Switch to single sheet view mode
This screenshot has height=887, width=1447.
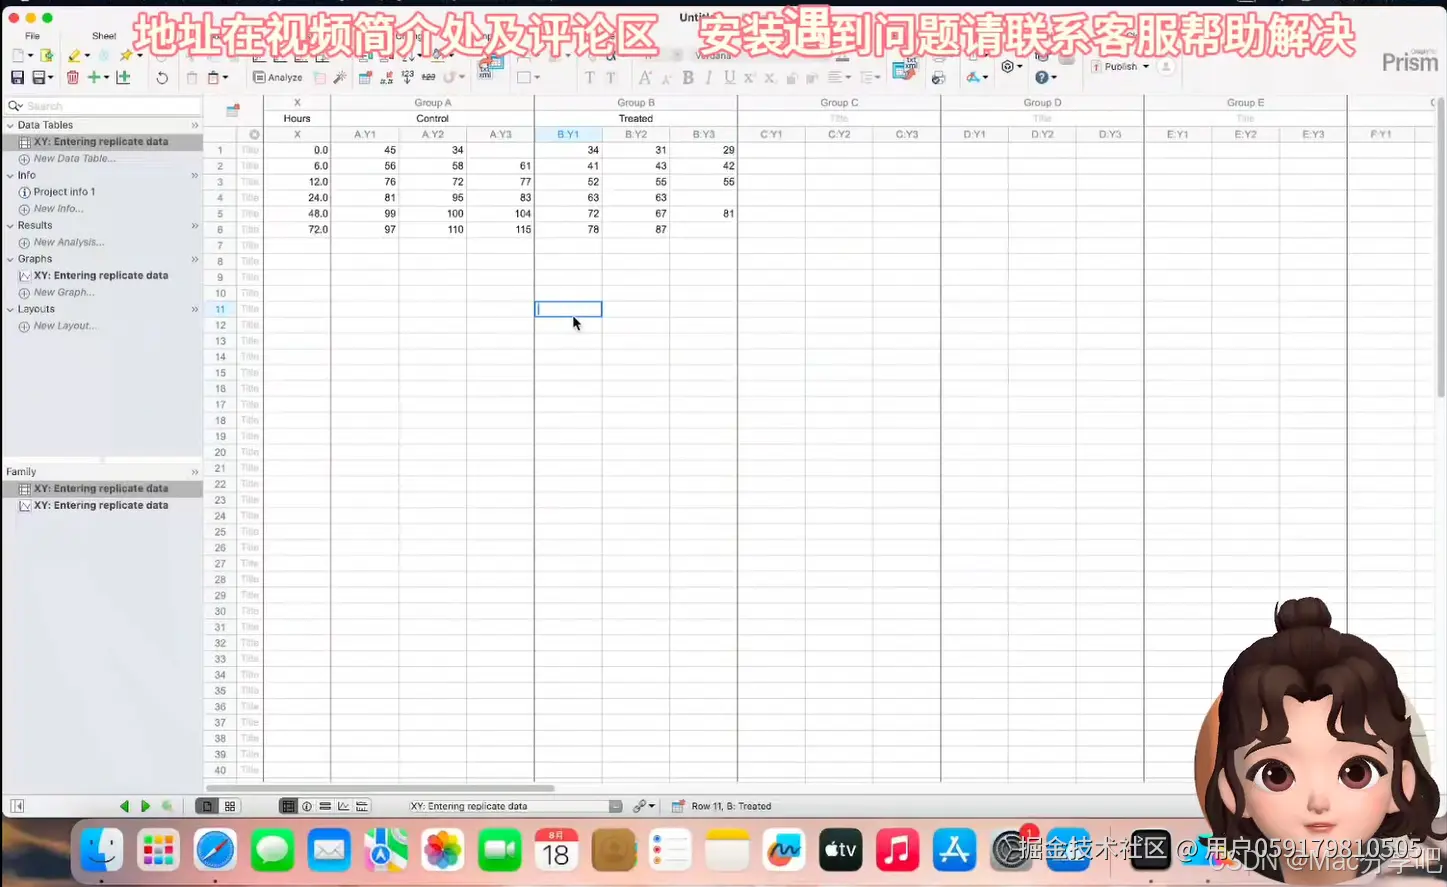(x=207, y=806)
